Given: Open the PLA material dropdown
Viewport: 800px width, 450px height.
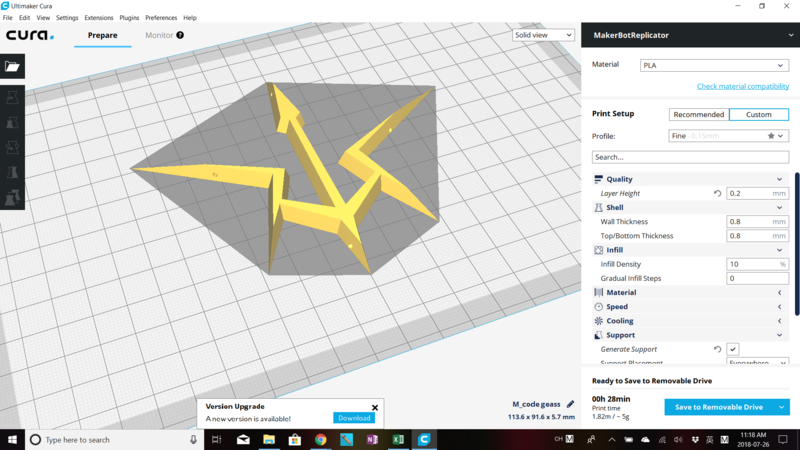Looking at the screenshot, I should (714, 65).
